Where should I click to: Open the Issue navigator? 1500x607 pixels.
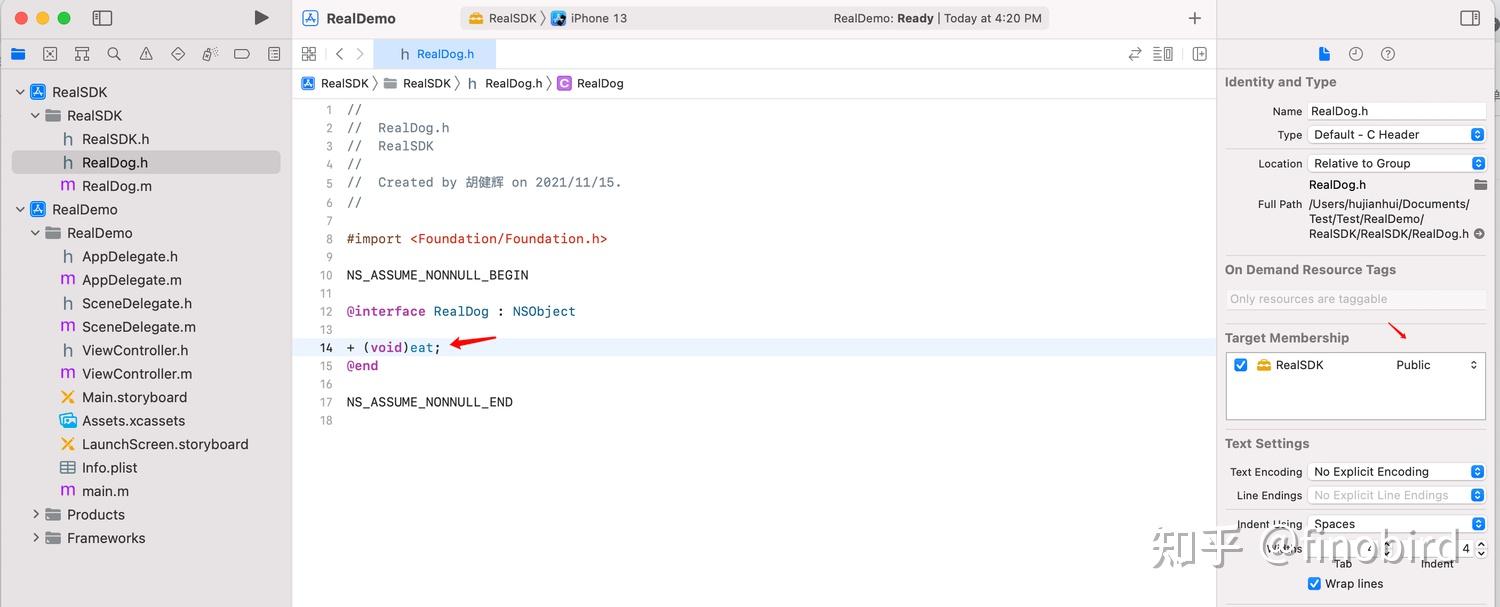pos(146,54)
